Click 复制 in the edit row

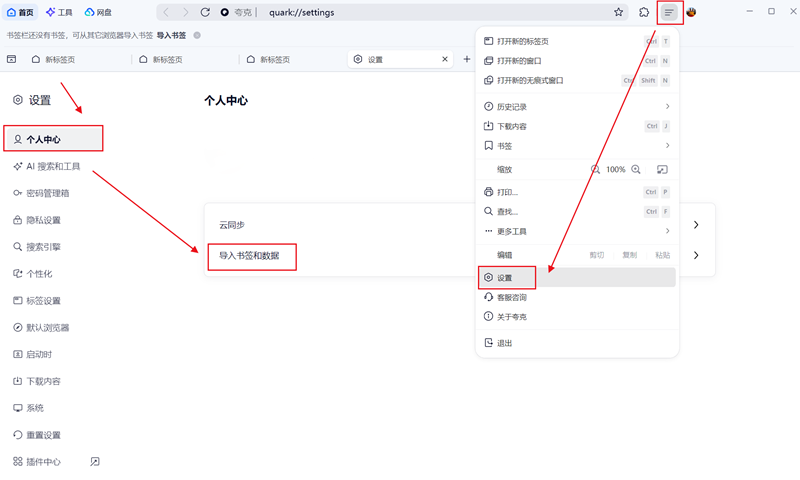coord(630,255)
